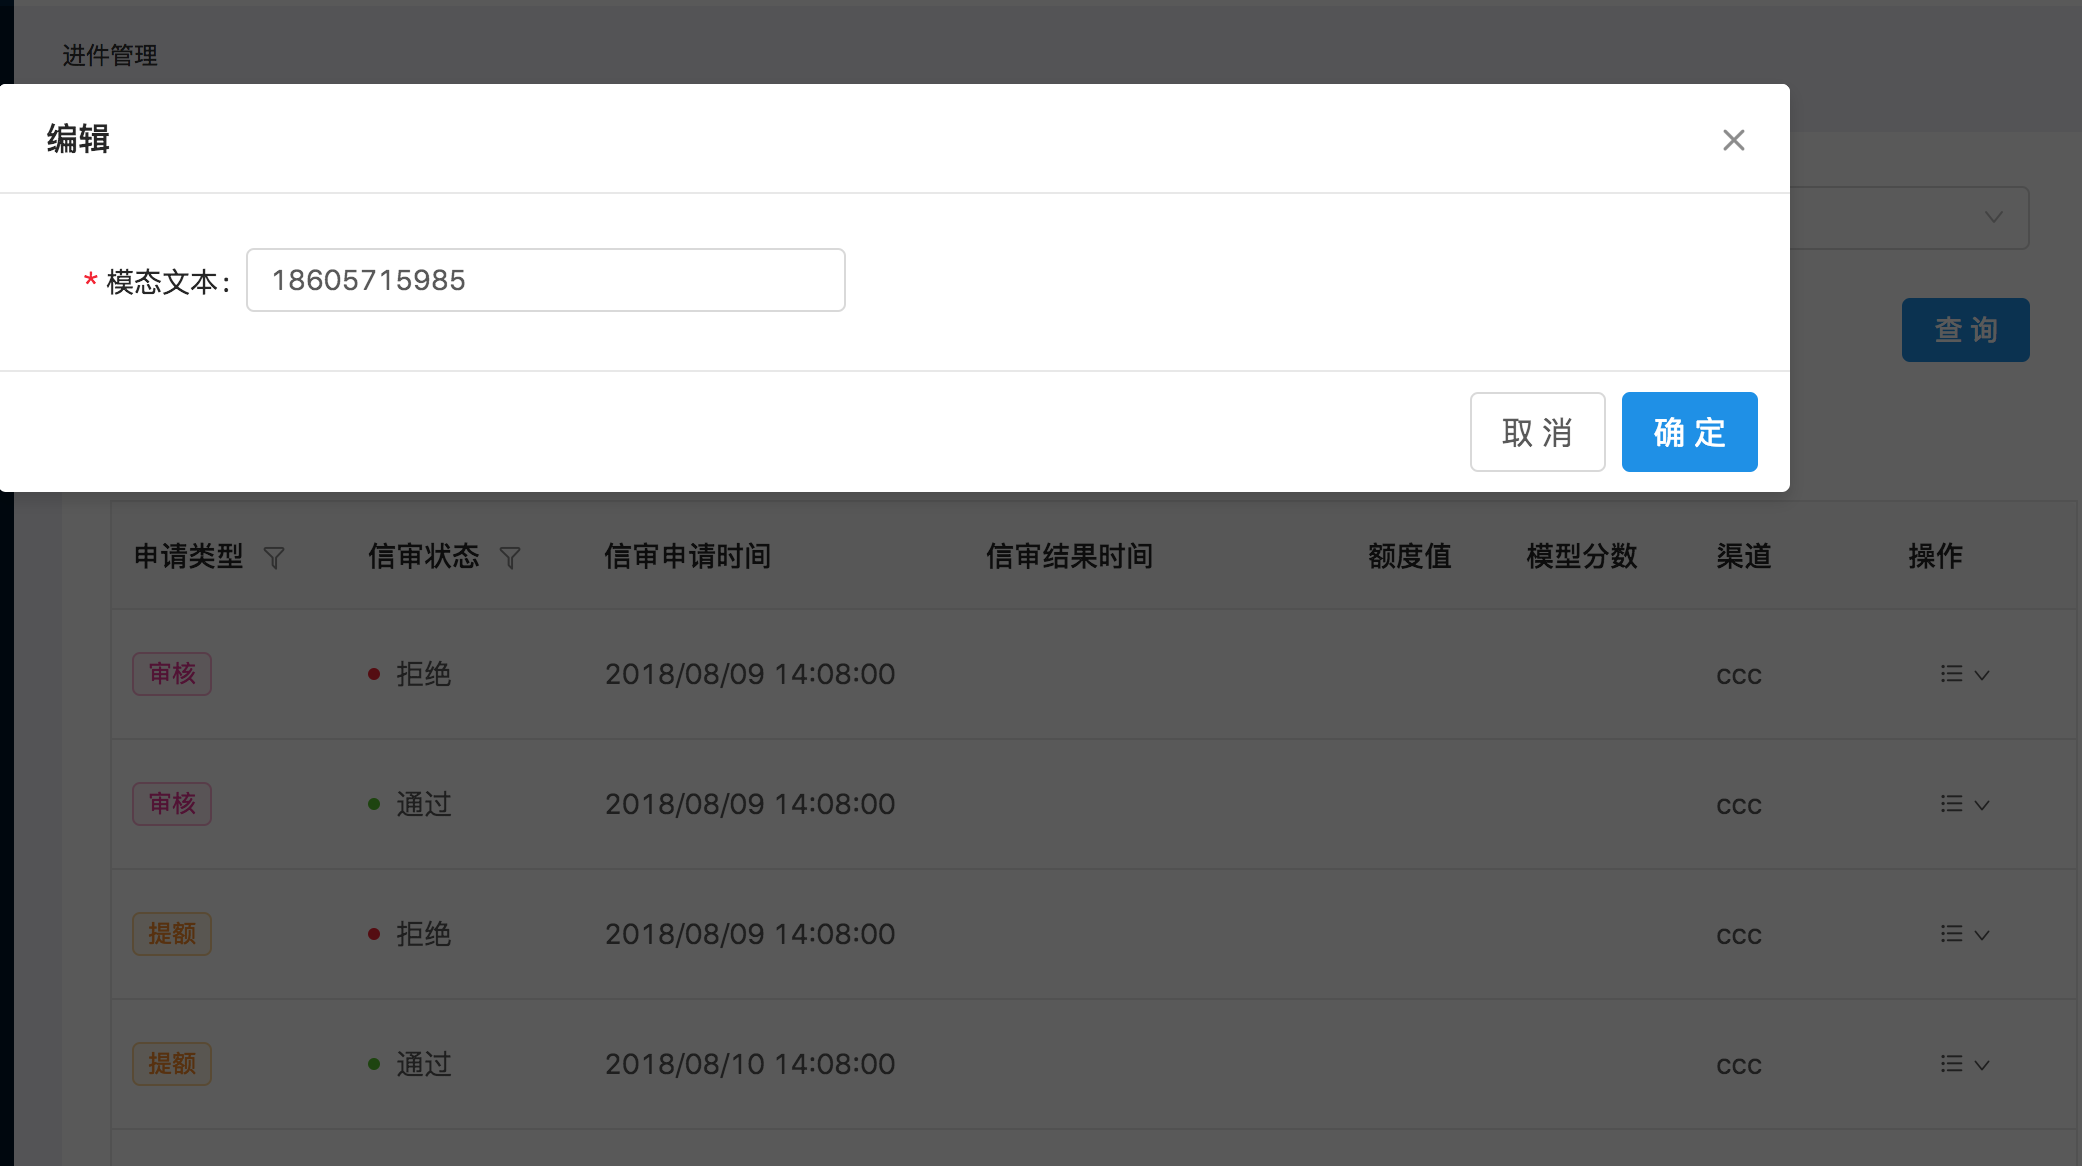Click the 拒绝 status in first row
The width and height of the screenshot is (2082, 1166).
coord(422,674)
